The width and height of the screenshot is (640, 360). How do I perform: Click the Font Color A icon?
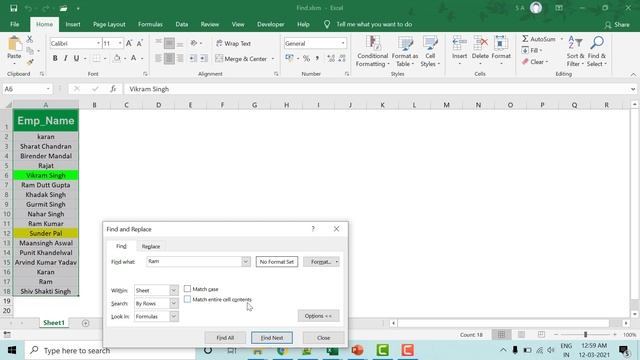click(x=133, y=58)
